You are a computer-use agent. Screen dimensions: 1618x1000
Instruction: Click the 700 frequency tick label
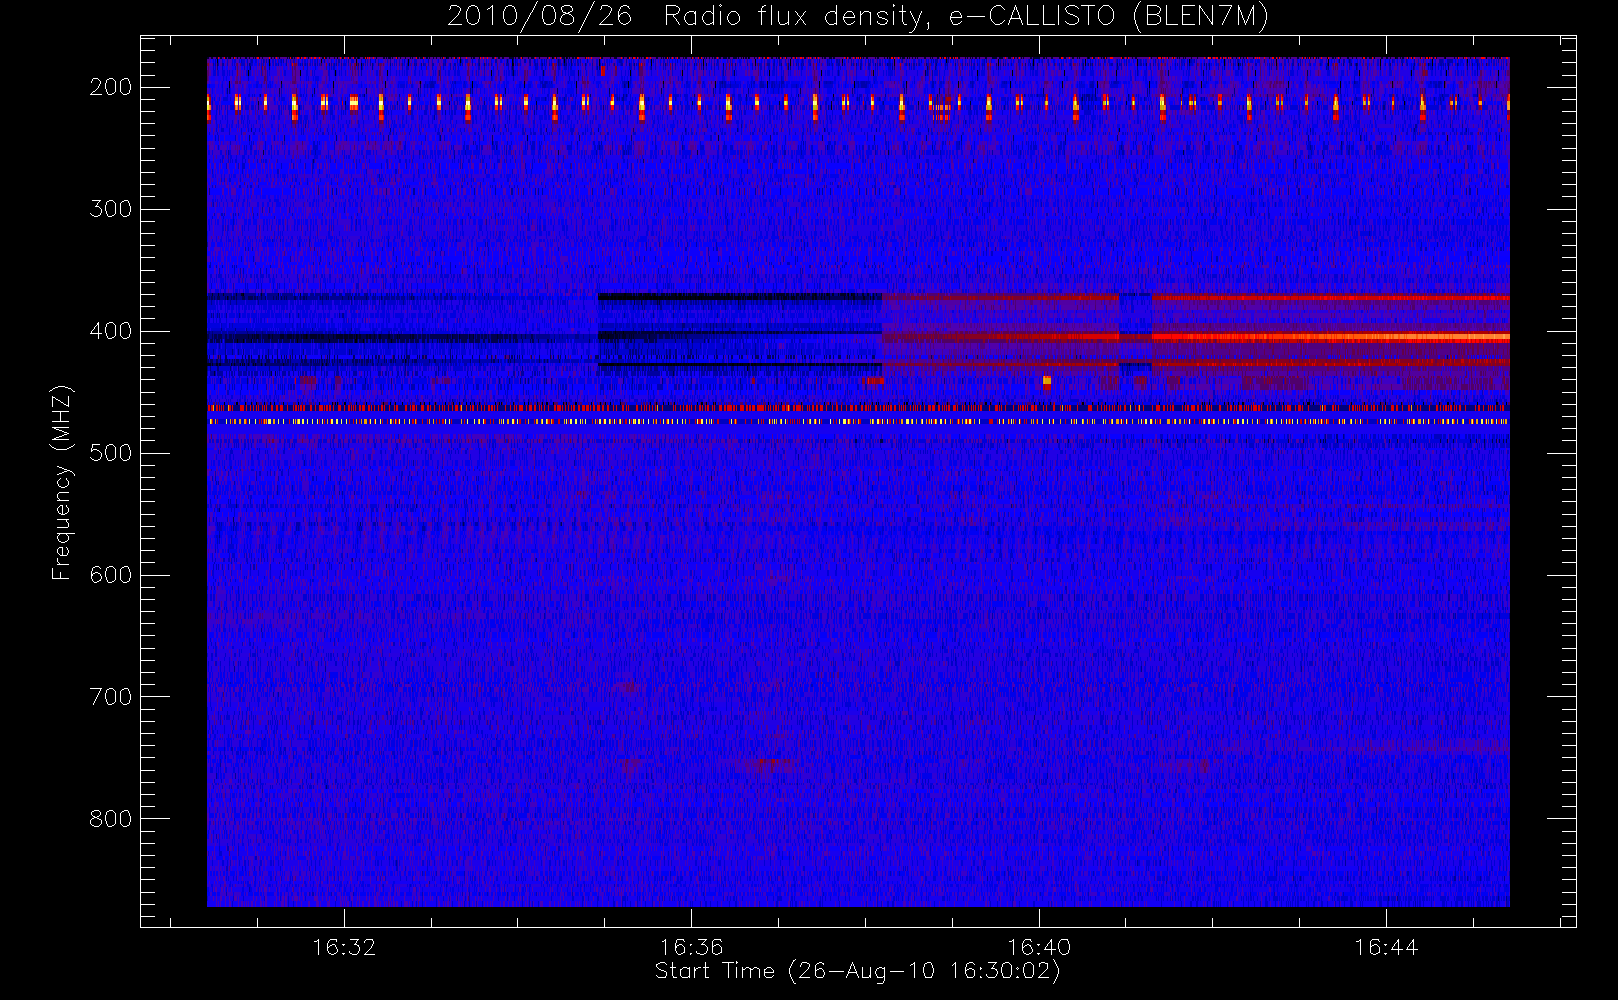tap(110, 697)
